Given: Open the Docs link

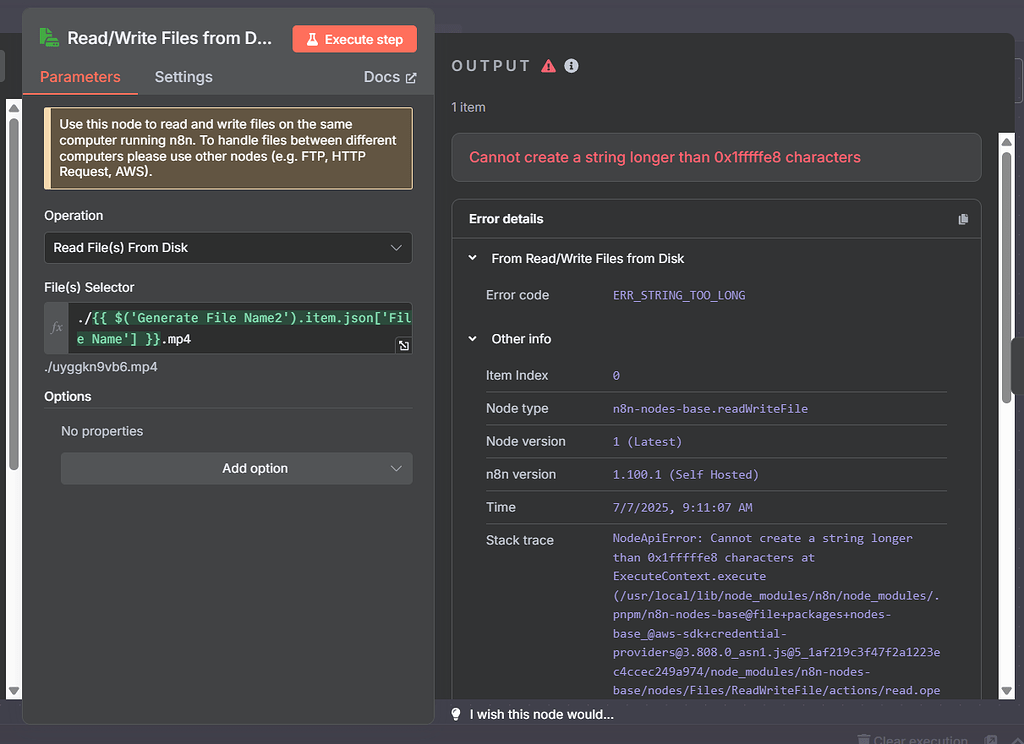Looking at the screenshot, I should point(389,77).
